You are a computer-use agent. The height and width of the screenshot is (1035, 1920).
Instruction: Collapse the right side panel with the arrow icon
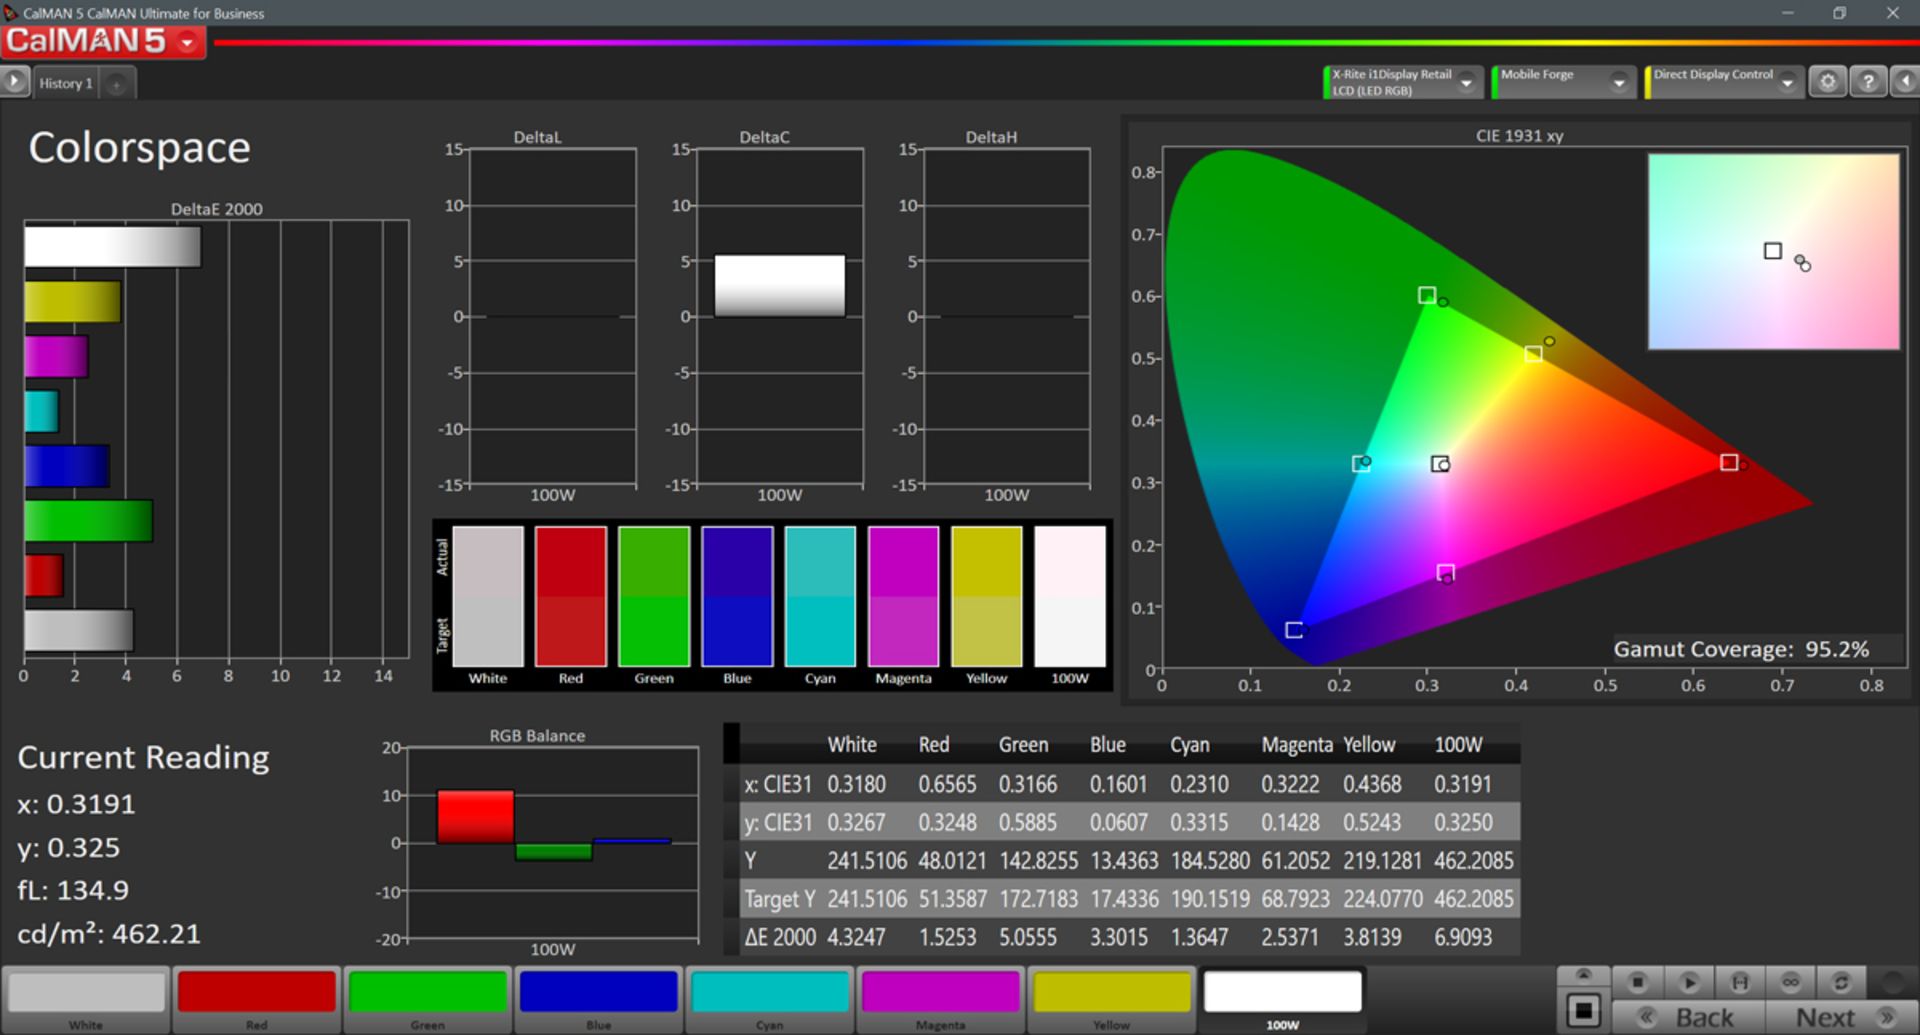pyautogui.click(x=1905, y=82)
